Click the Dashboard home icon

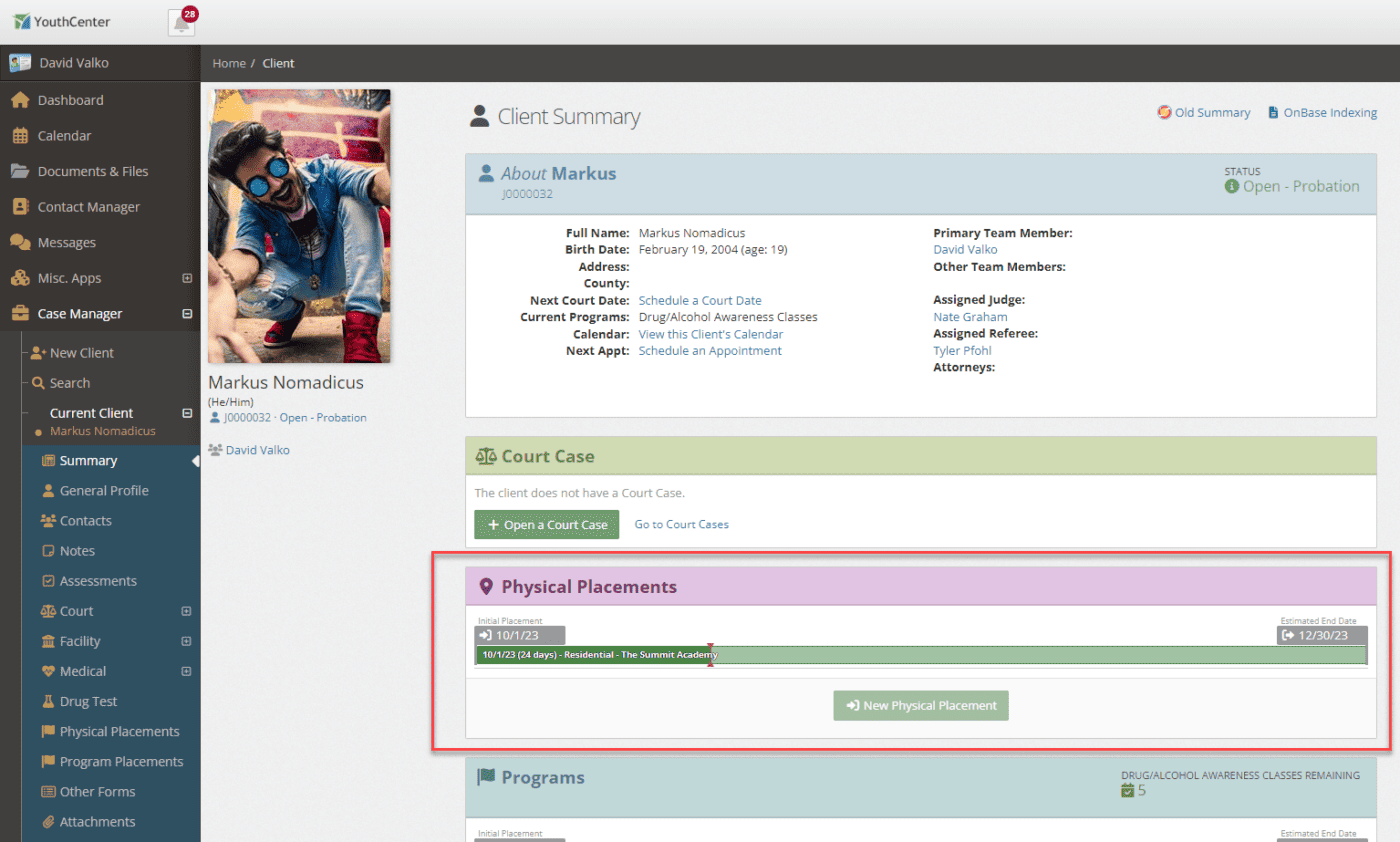[x=19, y=100]
